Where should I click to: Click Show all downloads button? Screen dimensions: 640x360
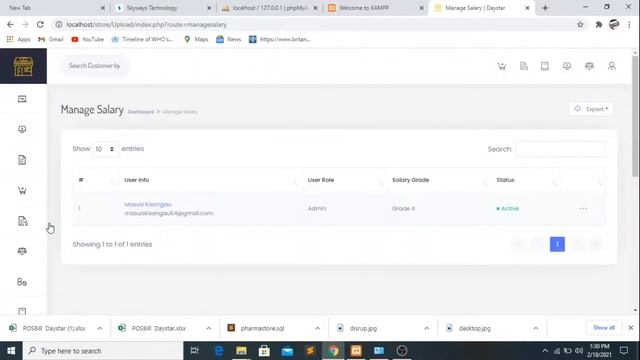tap(604, 328)
